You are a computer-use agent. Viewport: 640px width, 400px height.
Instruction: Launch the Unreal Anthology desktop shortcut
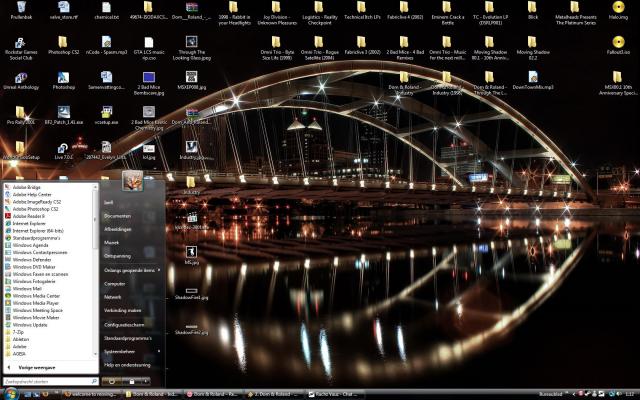pos(20,79)
